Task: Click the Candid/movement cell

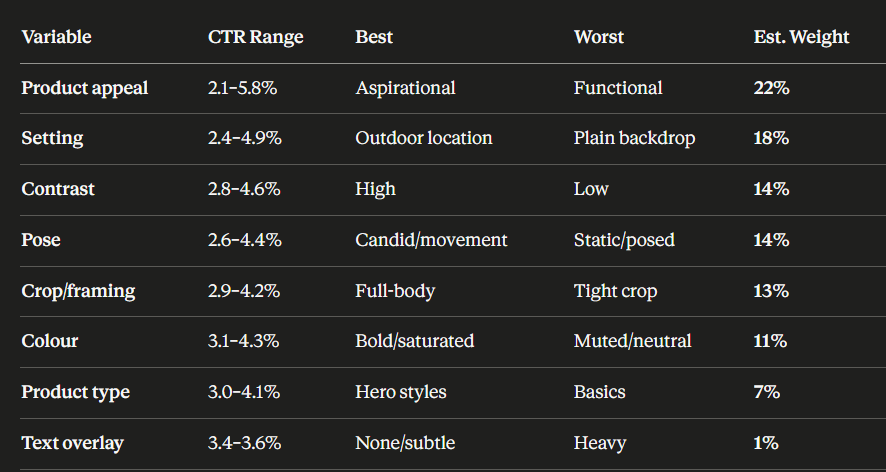Action: 431,240
